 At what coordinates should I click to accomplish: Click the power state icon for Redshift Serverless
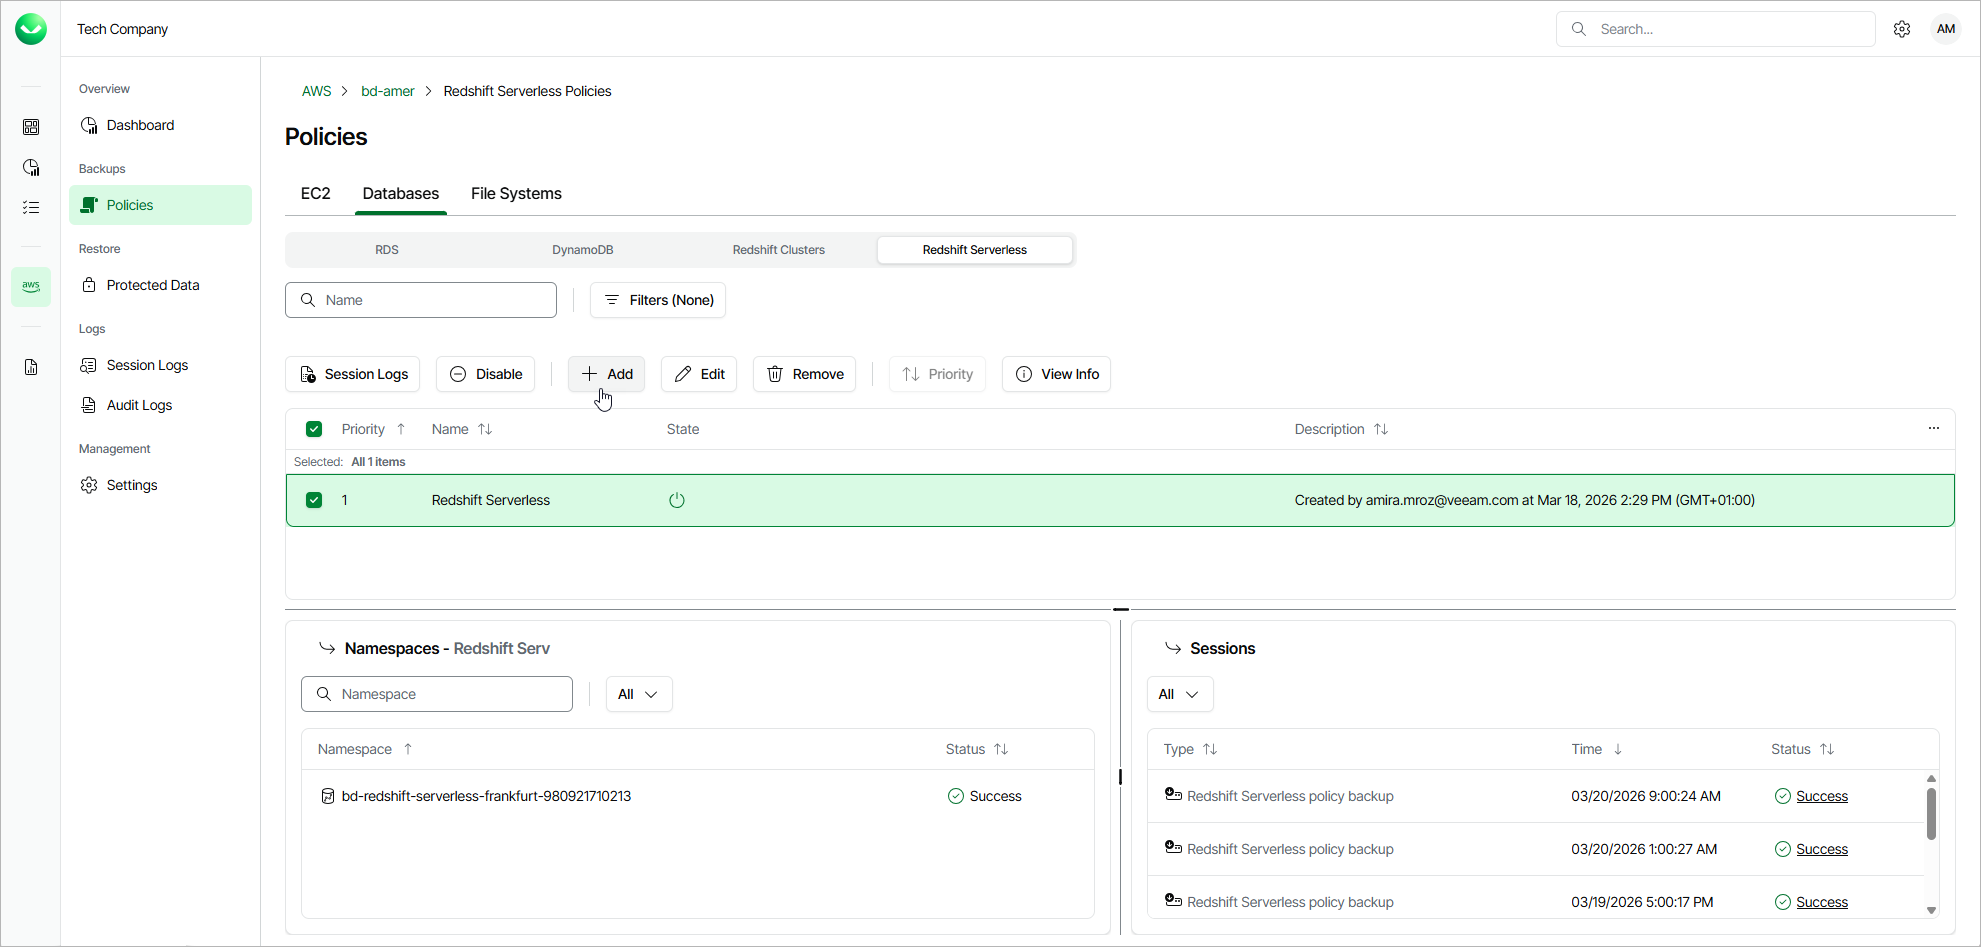pyautogui.click(x=677, y=500)
